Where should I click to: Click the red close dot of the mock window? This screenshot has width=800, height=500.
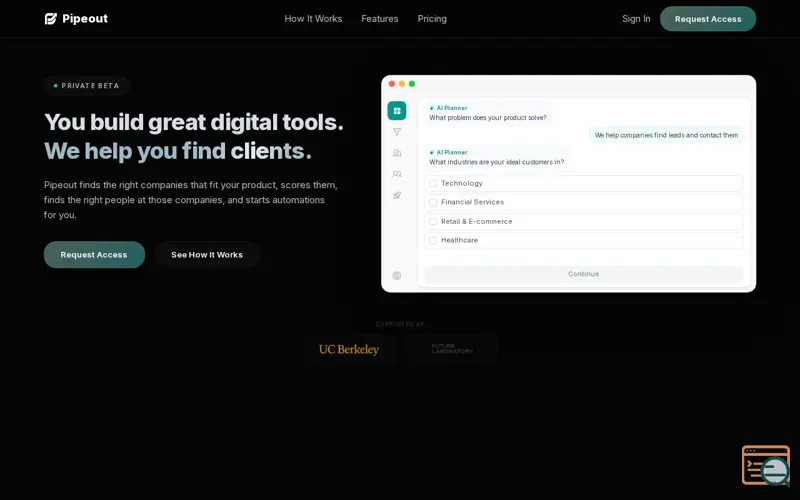[392, 84]
